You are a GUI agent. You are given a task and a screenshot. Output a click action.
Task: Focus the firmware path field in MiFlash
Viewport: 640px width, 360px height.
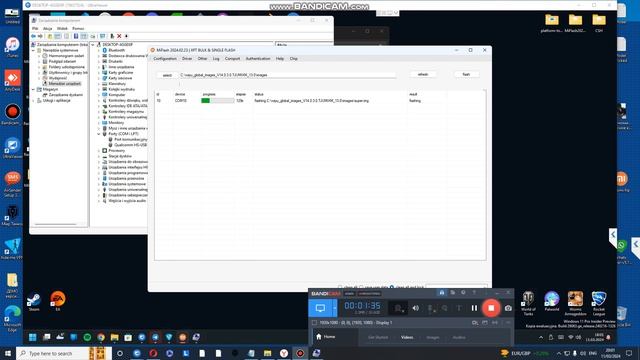pyautogui.click(x=288, y=75)
